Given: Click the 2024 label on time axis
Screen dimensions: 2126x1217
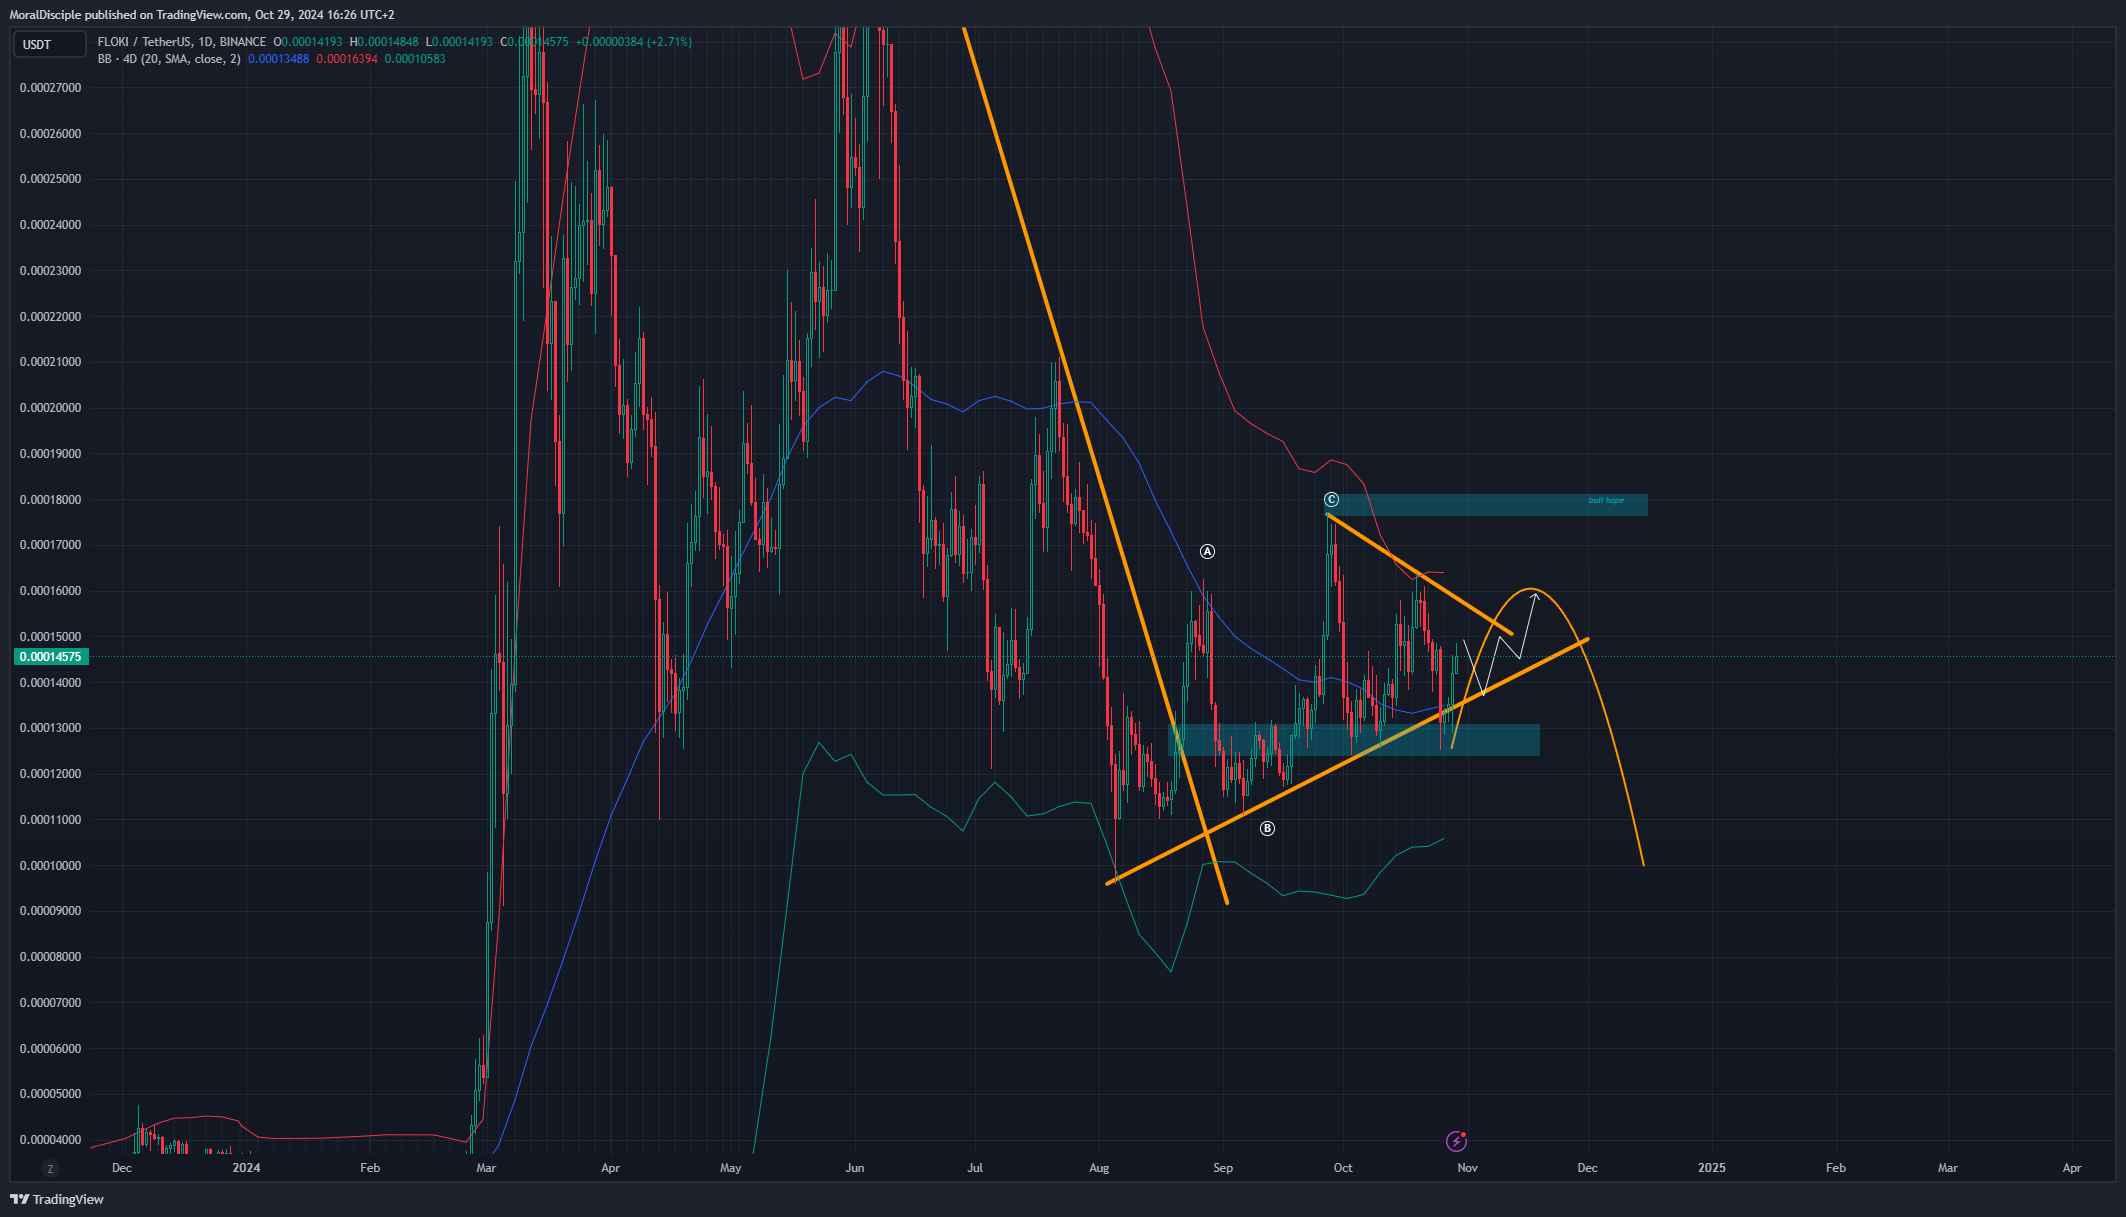Looking at the screenshot, I should point(246,1168).
